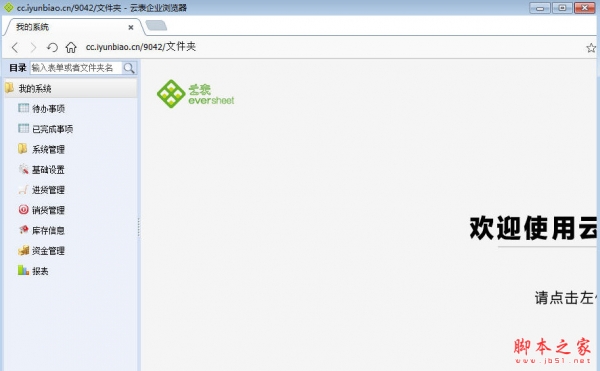
Task: Open 基础设置 in the directory
Action: point(48,169)
